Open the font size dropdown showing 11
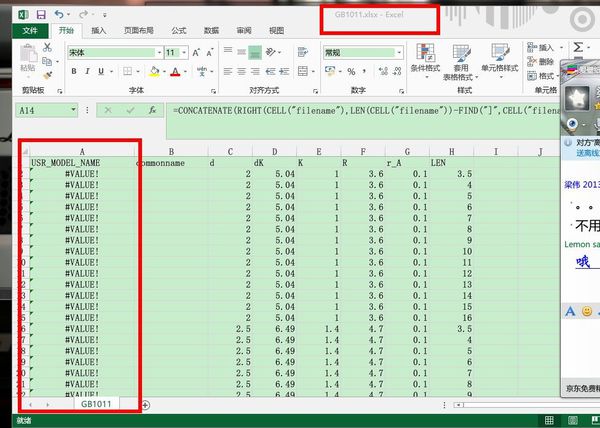 [x=184, y=52]
